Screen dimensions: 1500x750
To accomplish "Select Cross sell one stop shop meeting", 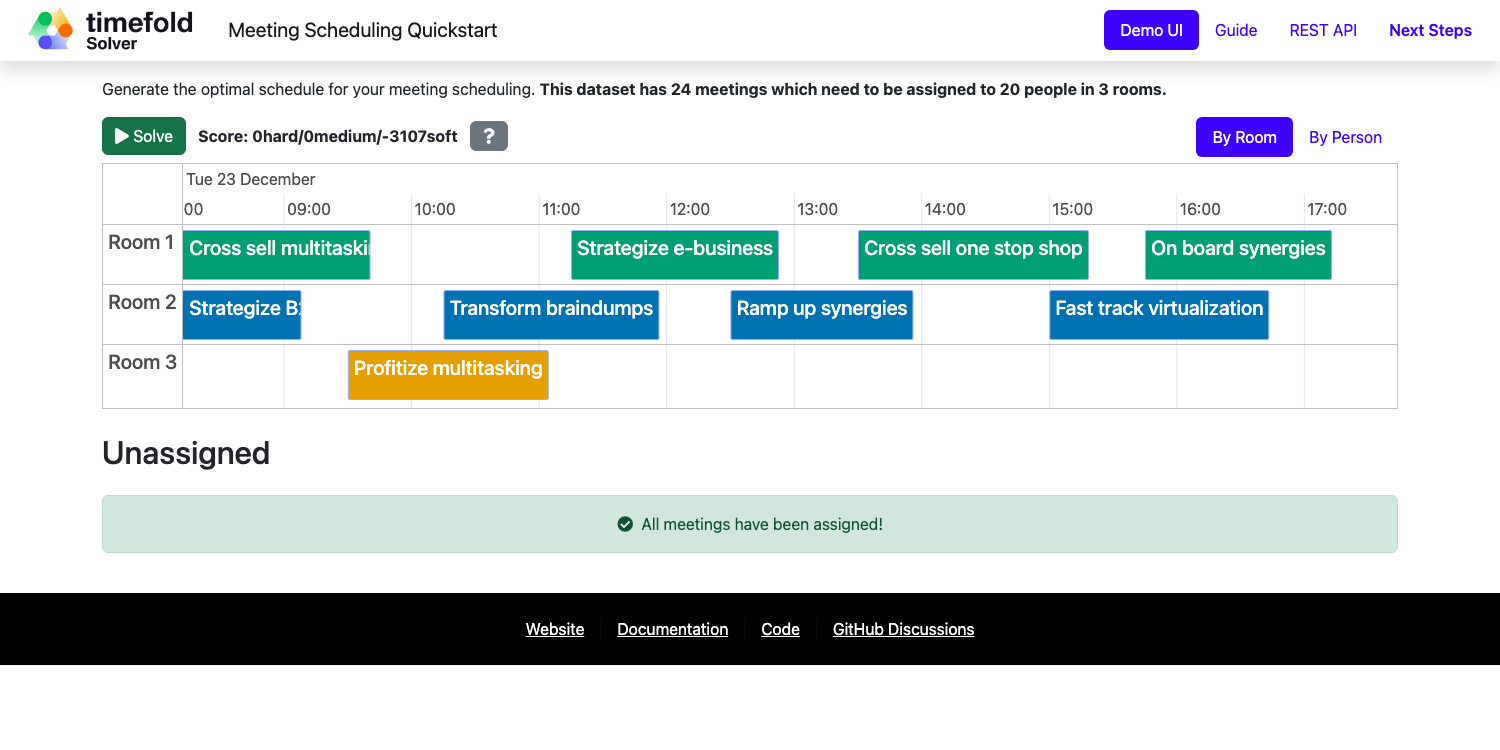I will coord(972,254).
